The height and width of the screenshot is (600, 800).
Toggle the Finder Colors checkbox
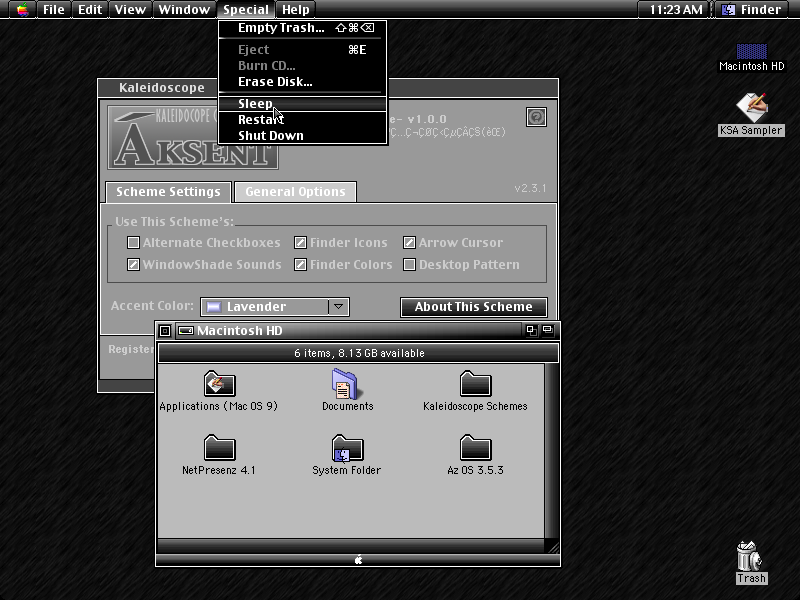301,264
